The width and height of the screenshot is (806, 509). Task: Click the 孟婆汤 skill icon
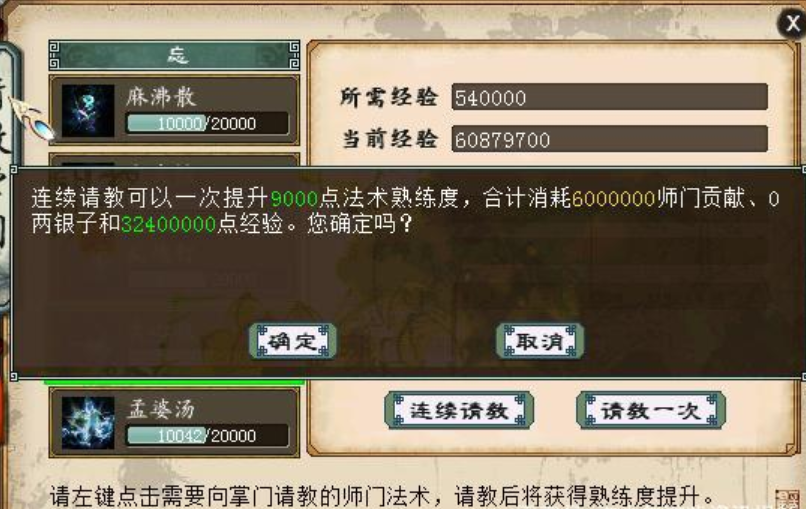pyautogui.click(x=88, y=422)
